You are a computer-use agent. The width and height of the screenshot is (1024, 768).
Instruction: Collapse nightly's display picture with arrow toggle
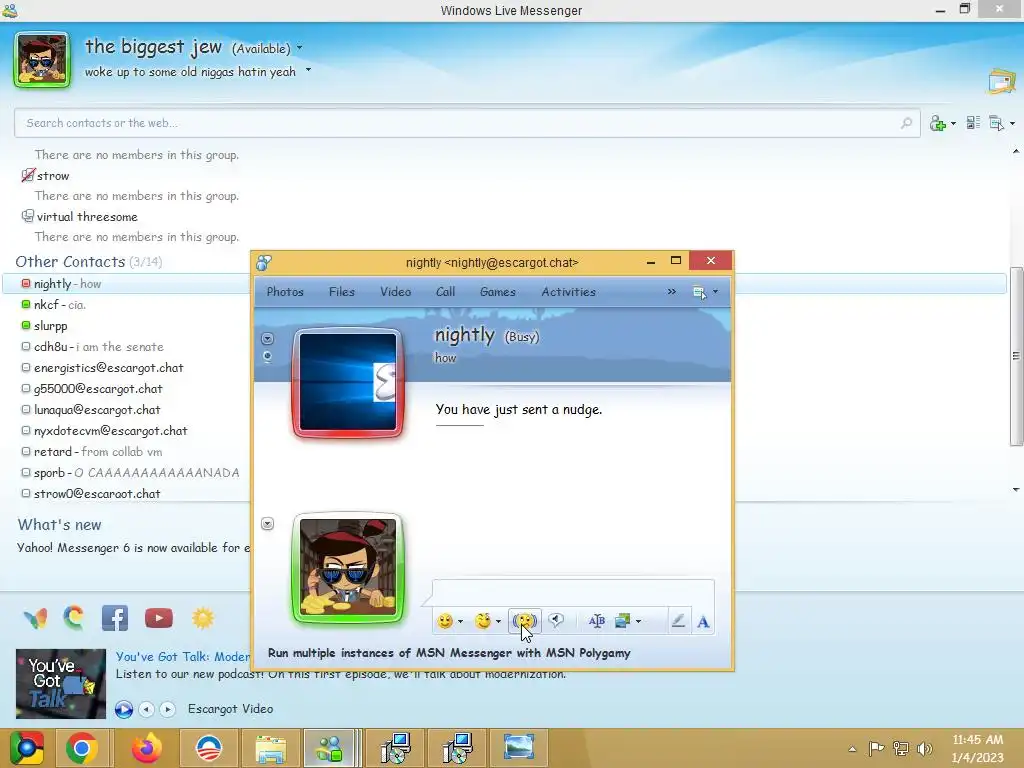coord(267,338)
